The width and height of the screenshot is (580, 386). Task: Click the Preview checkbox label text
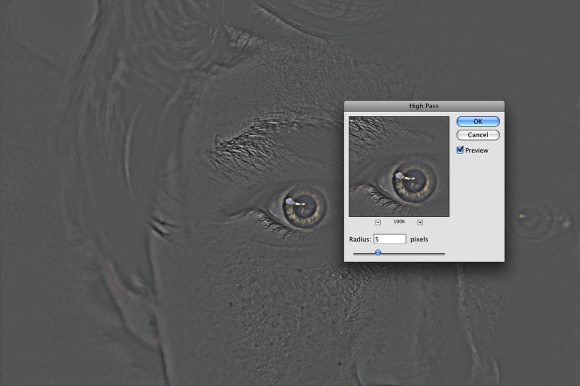(476, 150)
